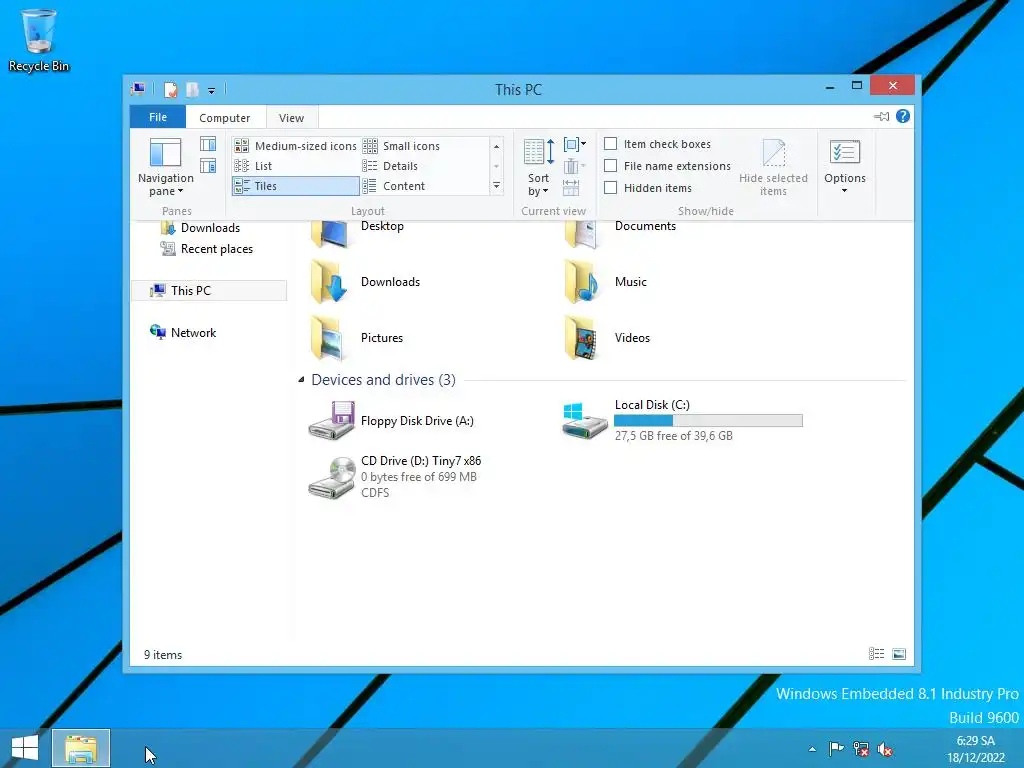Enable File name extensions checkbox
Screen dimensions: 1024x768
point(611,166)
